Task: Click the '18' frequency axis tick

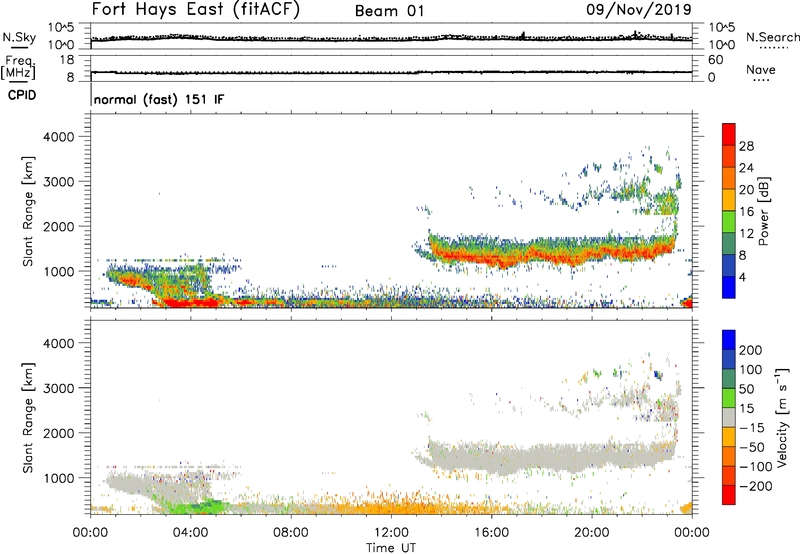Action: click(x=67, y=60)
